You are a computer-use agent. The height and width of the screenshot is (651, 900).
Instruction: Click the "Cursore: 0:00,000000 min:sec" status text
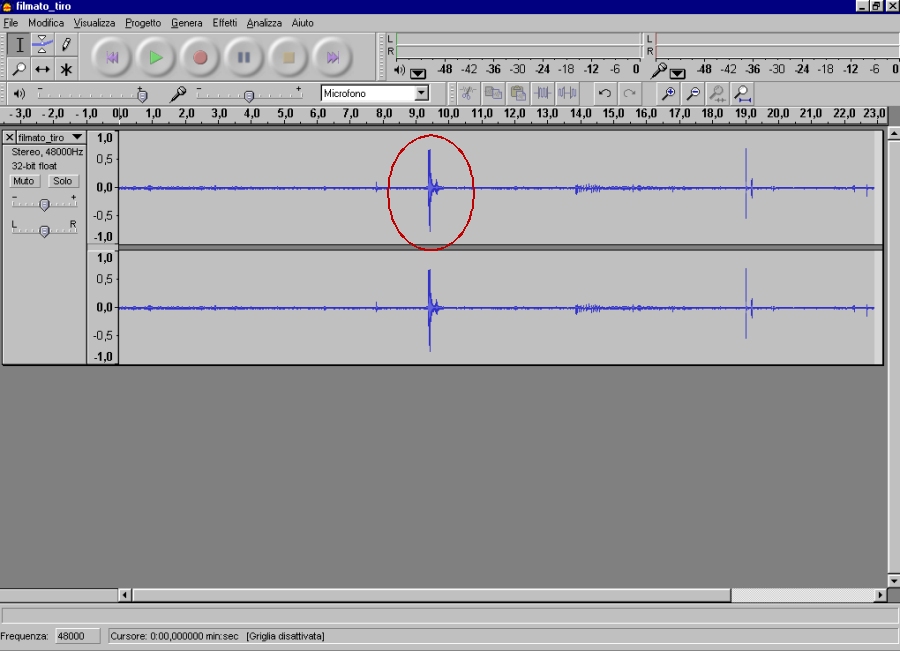click(x=174, y=636)
